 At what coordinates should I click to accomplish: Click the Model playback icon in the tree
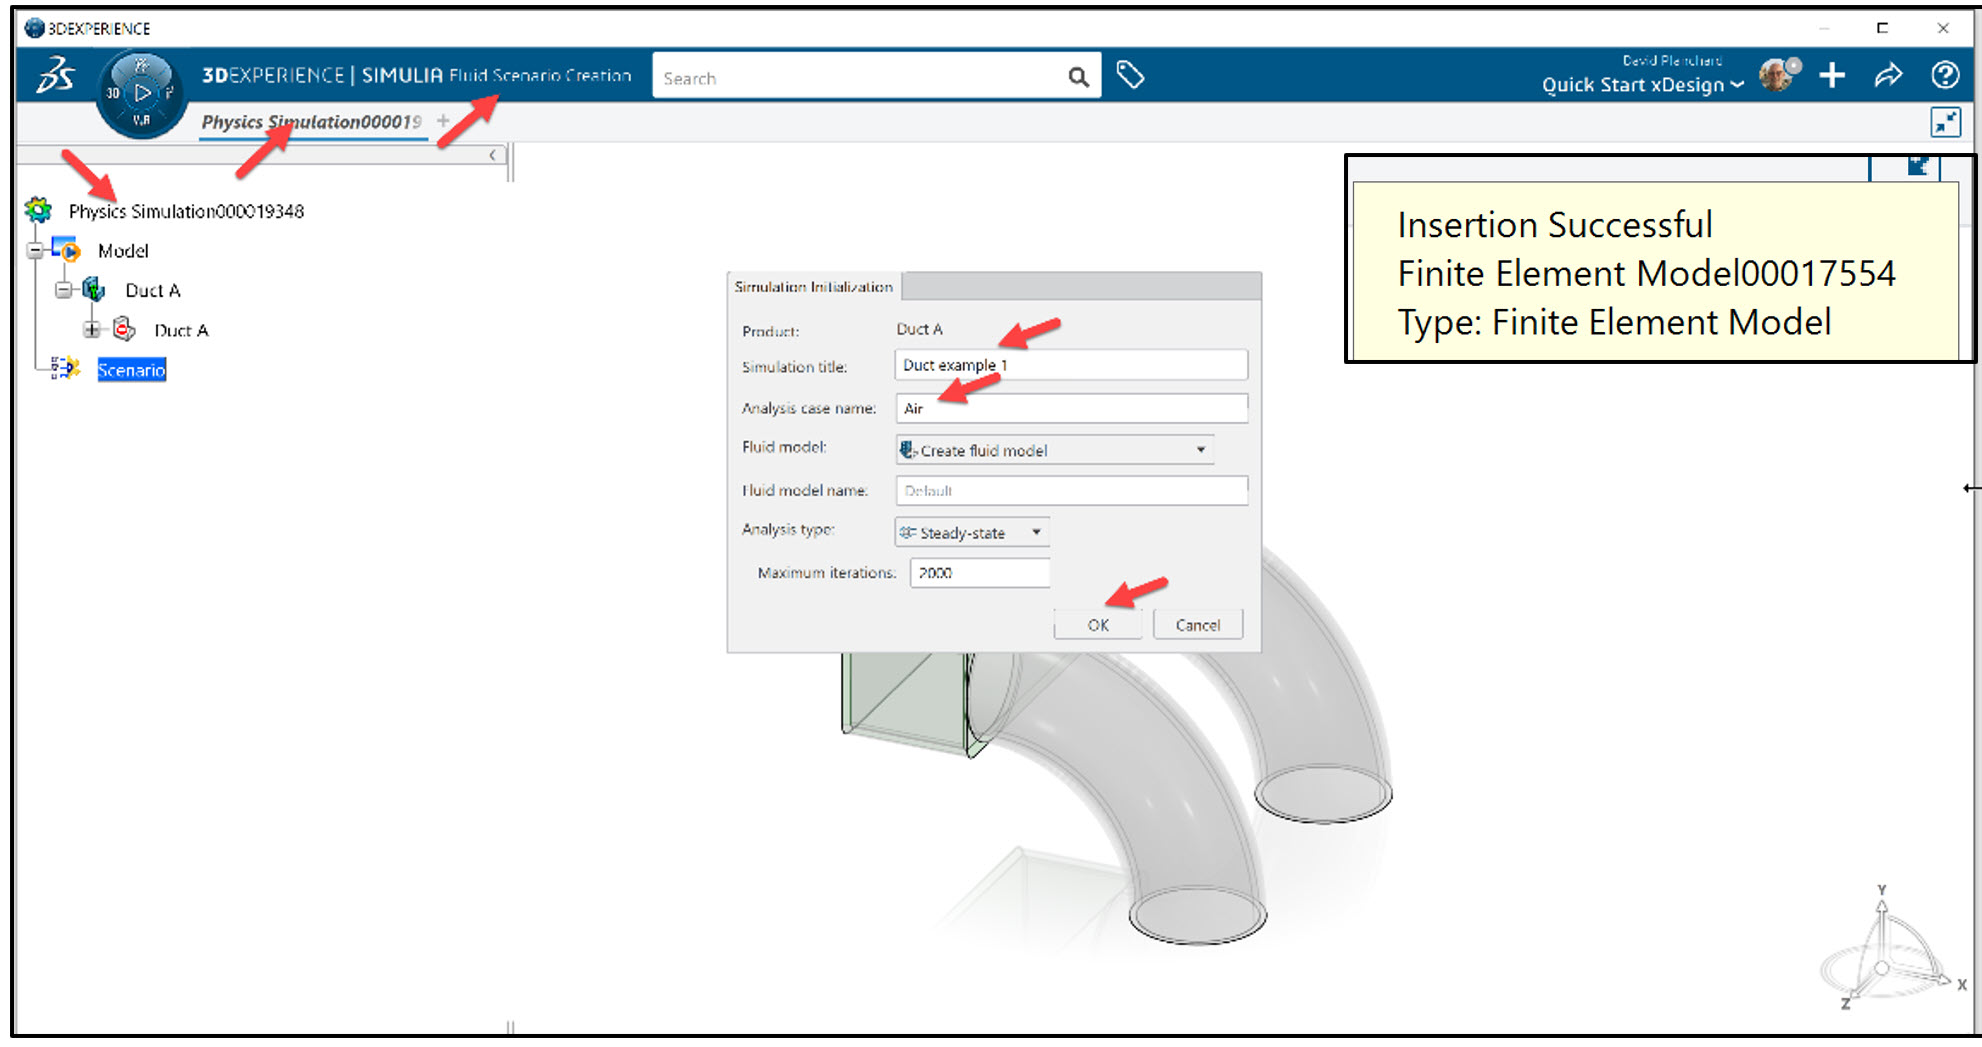pos(70,251)
